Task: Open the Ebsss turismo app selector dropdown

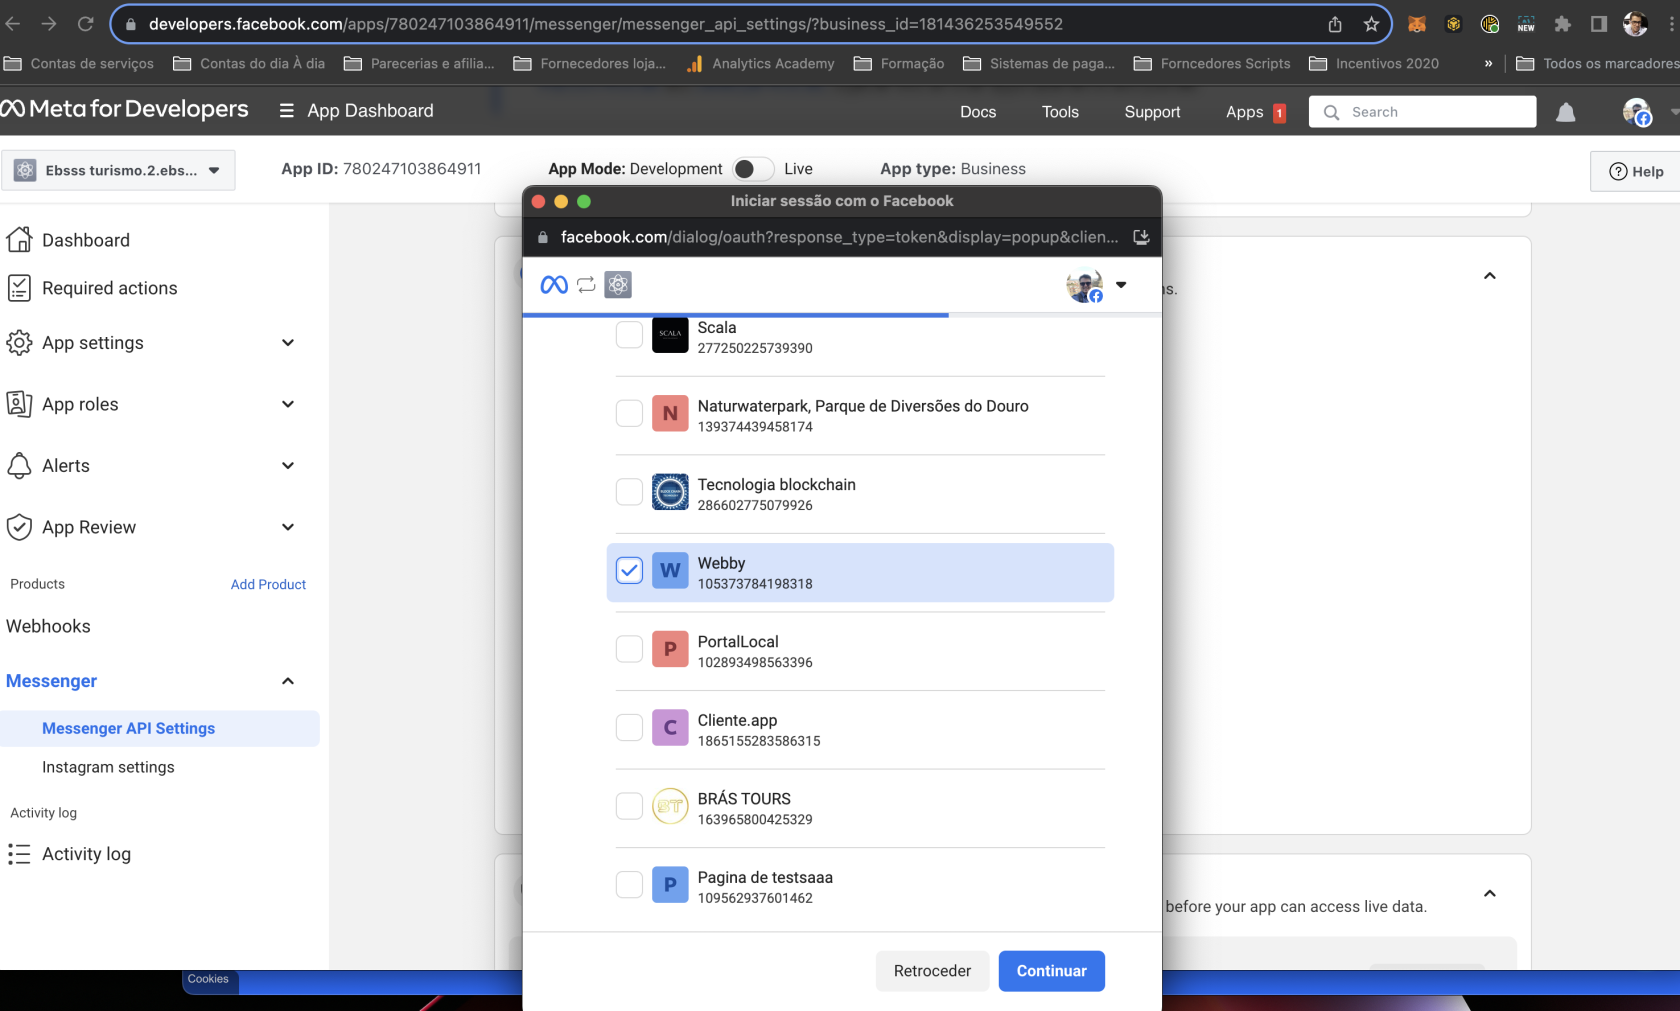Action: (x=119, y=170)
